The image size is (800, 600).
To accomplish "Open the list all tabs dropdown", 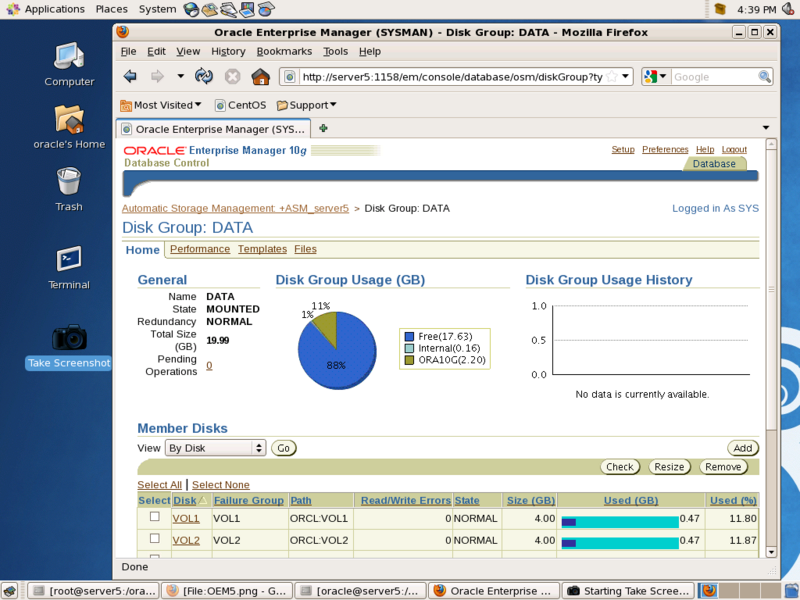I will pos(766,128).
